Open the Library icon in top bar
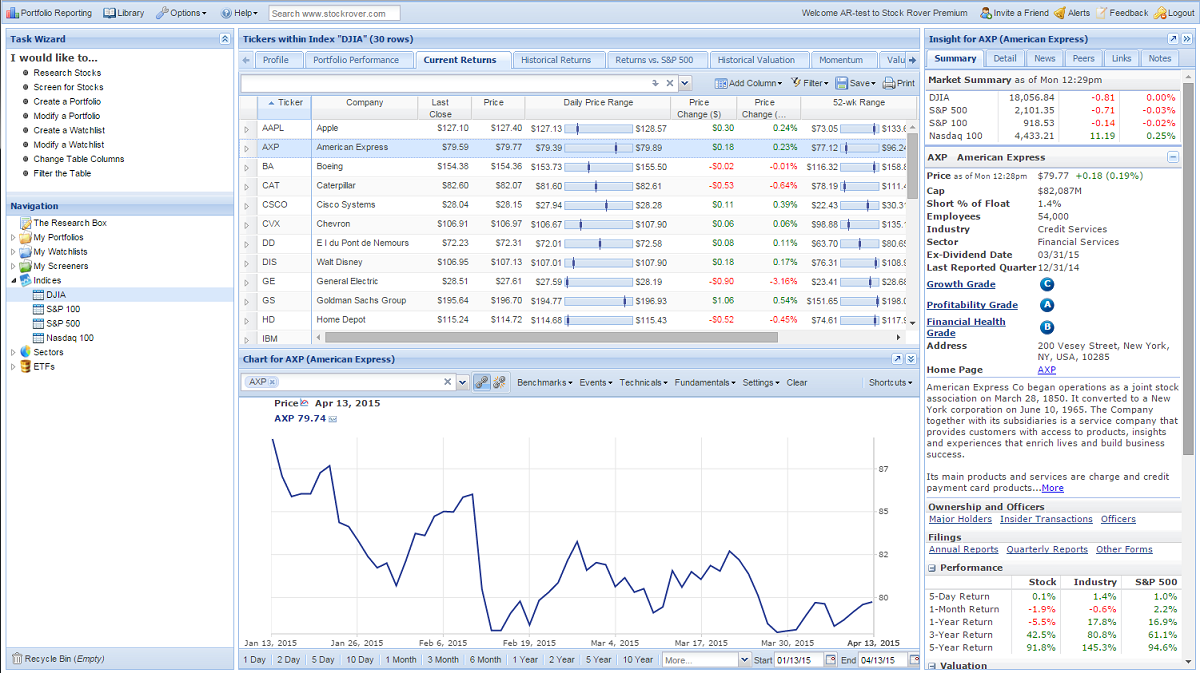This screenshot has height=673, width=1200. tap(110, 13)
